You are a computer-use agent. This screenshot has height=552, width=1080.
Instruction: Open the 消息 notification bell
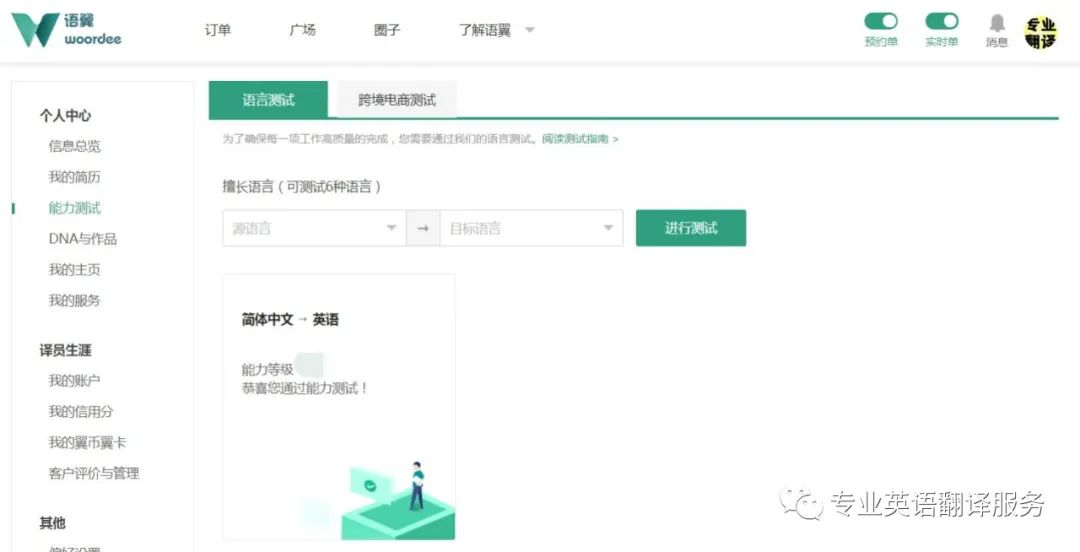(997, 30)
